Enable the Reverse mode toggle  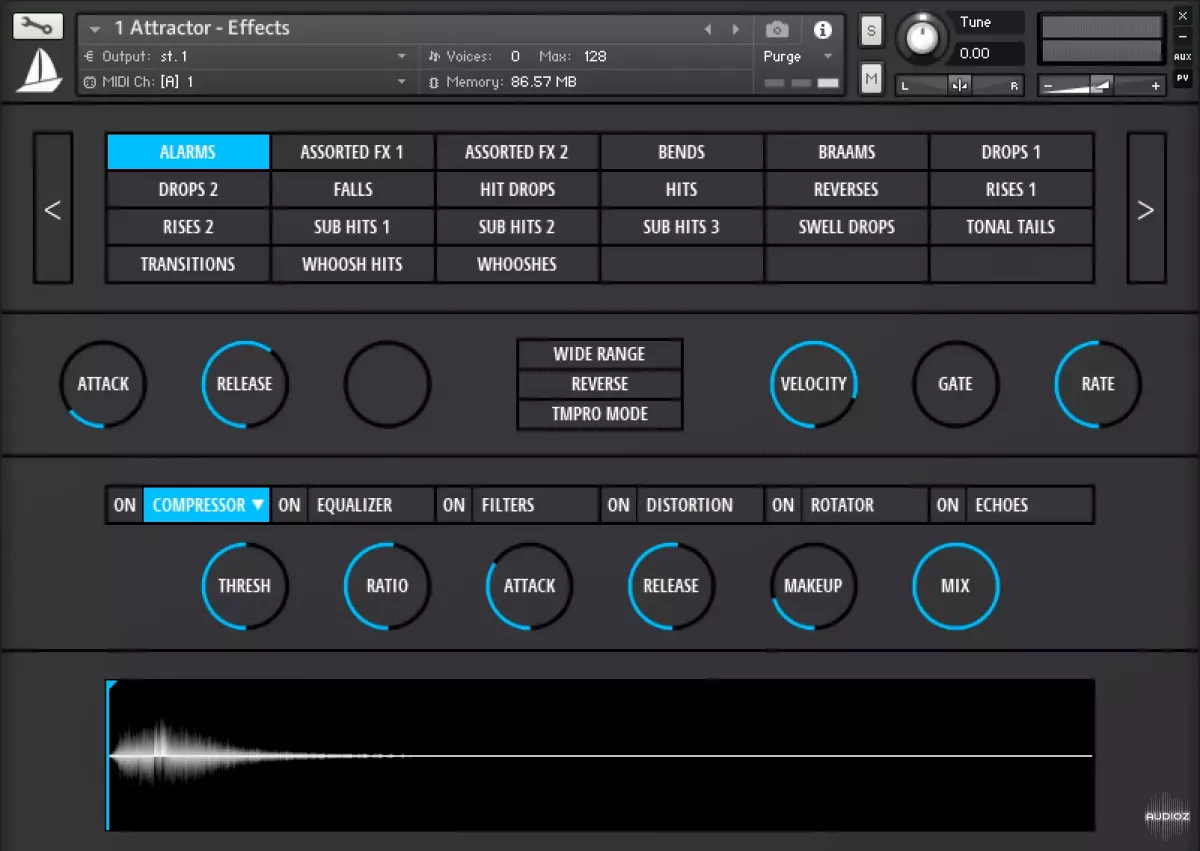click(599, 384)
